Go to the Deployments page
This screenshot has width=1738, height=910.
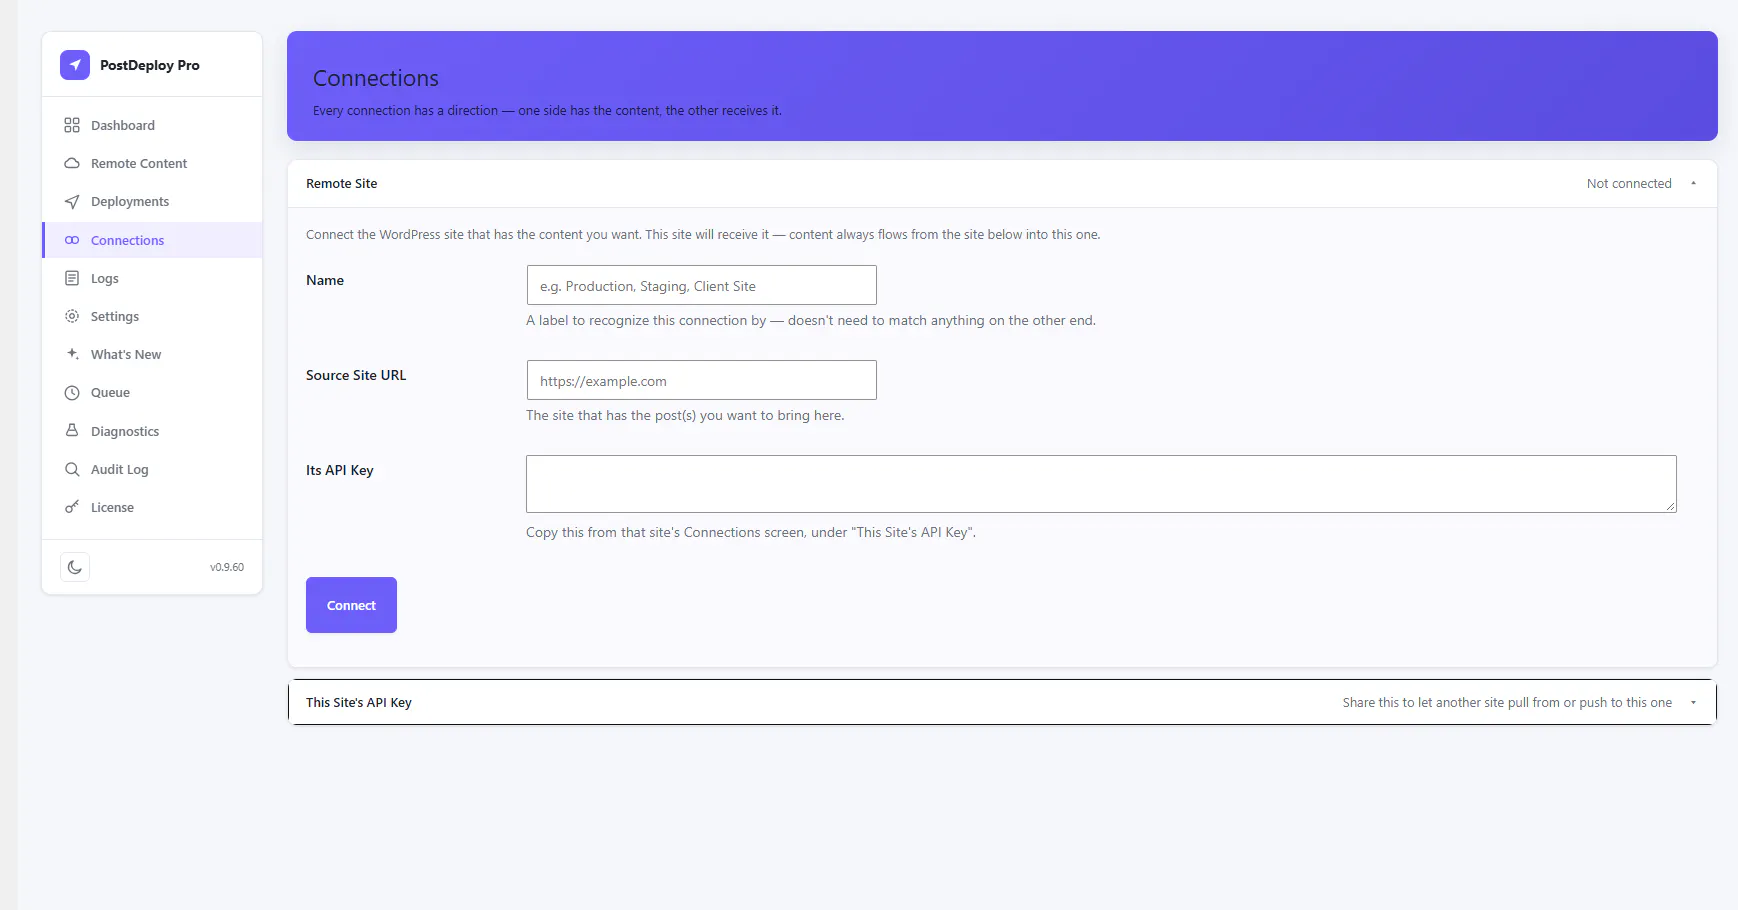(x=152, y=201)
